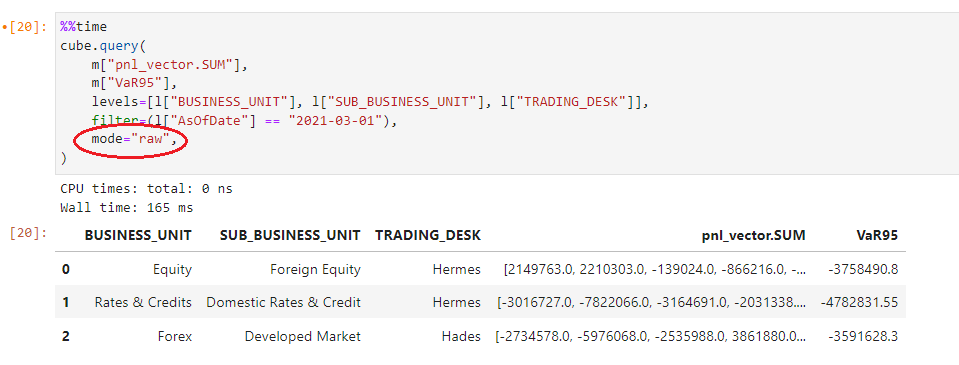The width and height of the screenshot is (959, 365).
Task: Select the input prompt label [20]
Action: coord(29,28)
